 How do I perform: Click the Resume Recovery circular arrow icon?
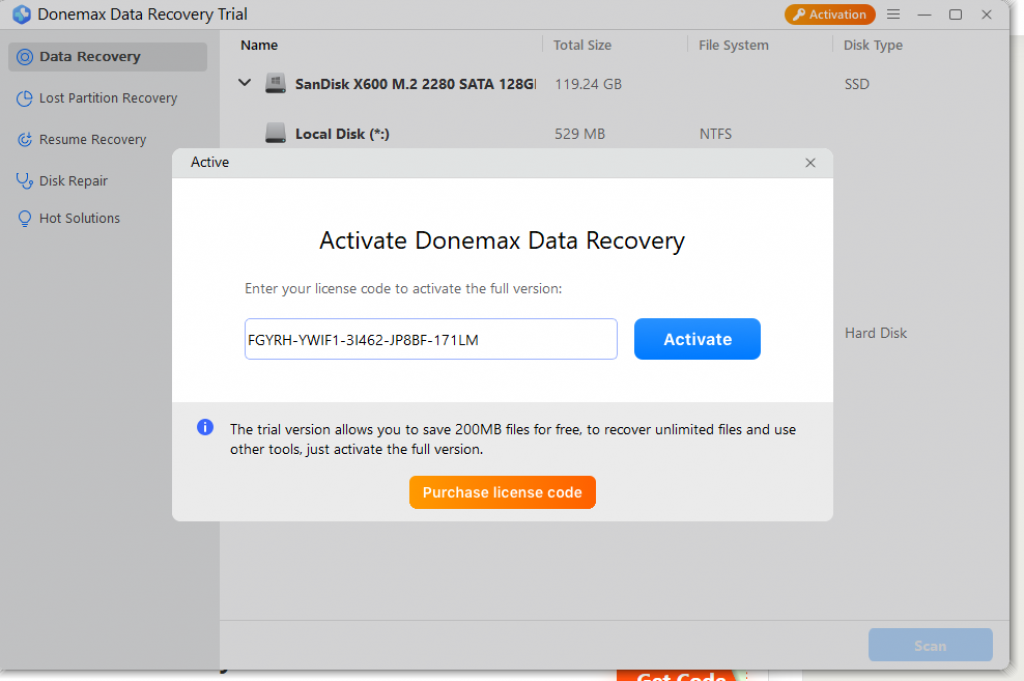(x=25, y=140)
